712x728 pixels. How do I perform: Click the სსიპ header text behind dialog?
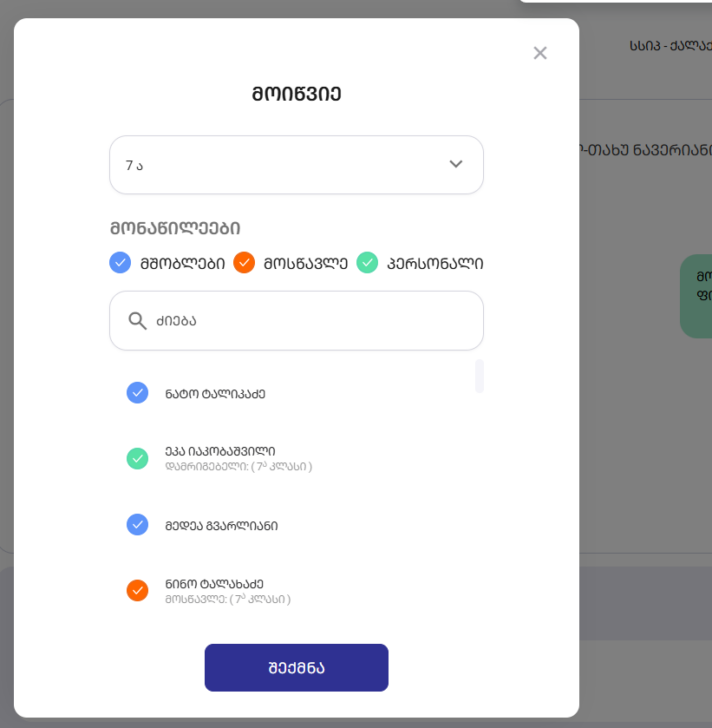(x=668, y=46)
